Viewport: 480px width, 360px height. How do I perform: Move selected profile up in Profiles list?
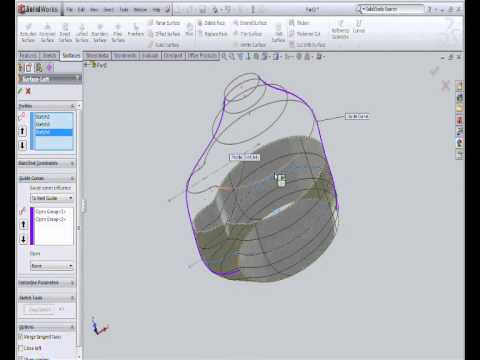(22, 131)
